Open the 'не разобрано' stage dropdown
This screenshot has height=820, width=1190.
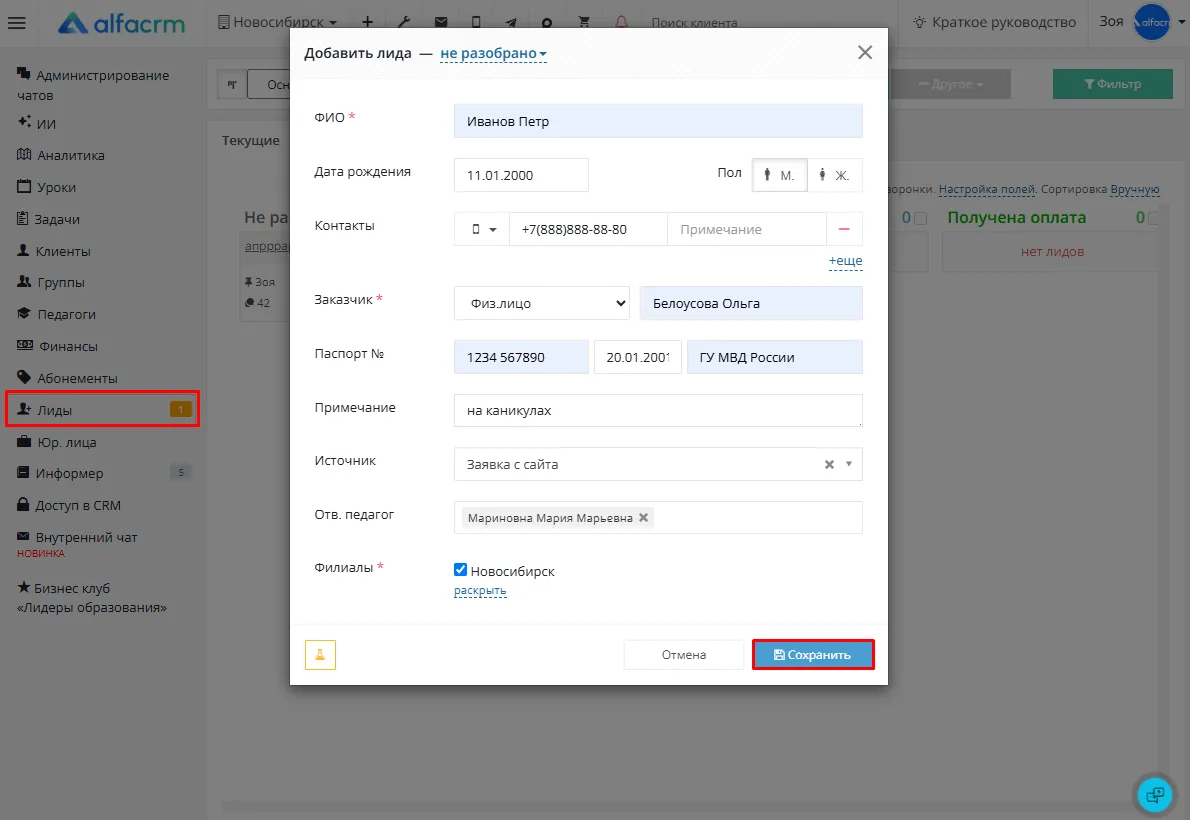[x=493, y=53]
